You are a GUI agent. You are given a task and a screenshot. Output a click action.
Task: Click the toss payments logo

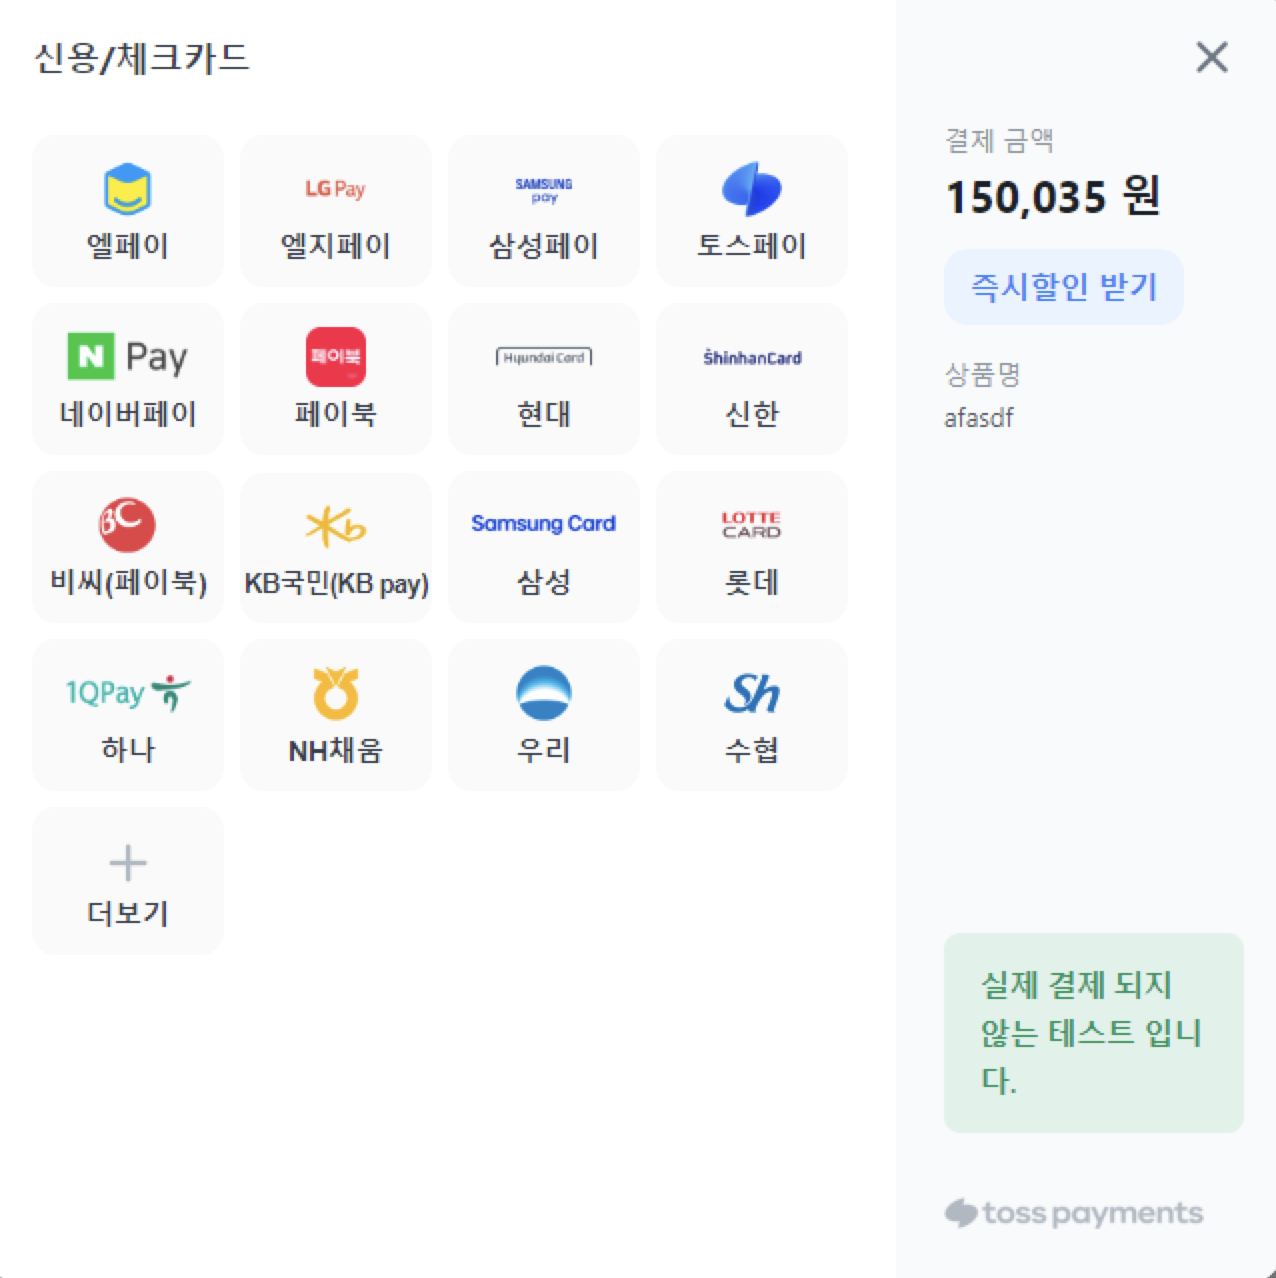coord(1074,1213)
